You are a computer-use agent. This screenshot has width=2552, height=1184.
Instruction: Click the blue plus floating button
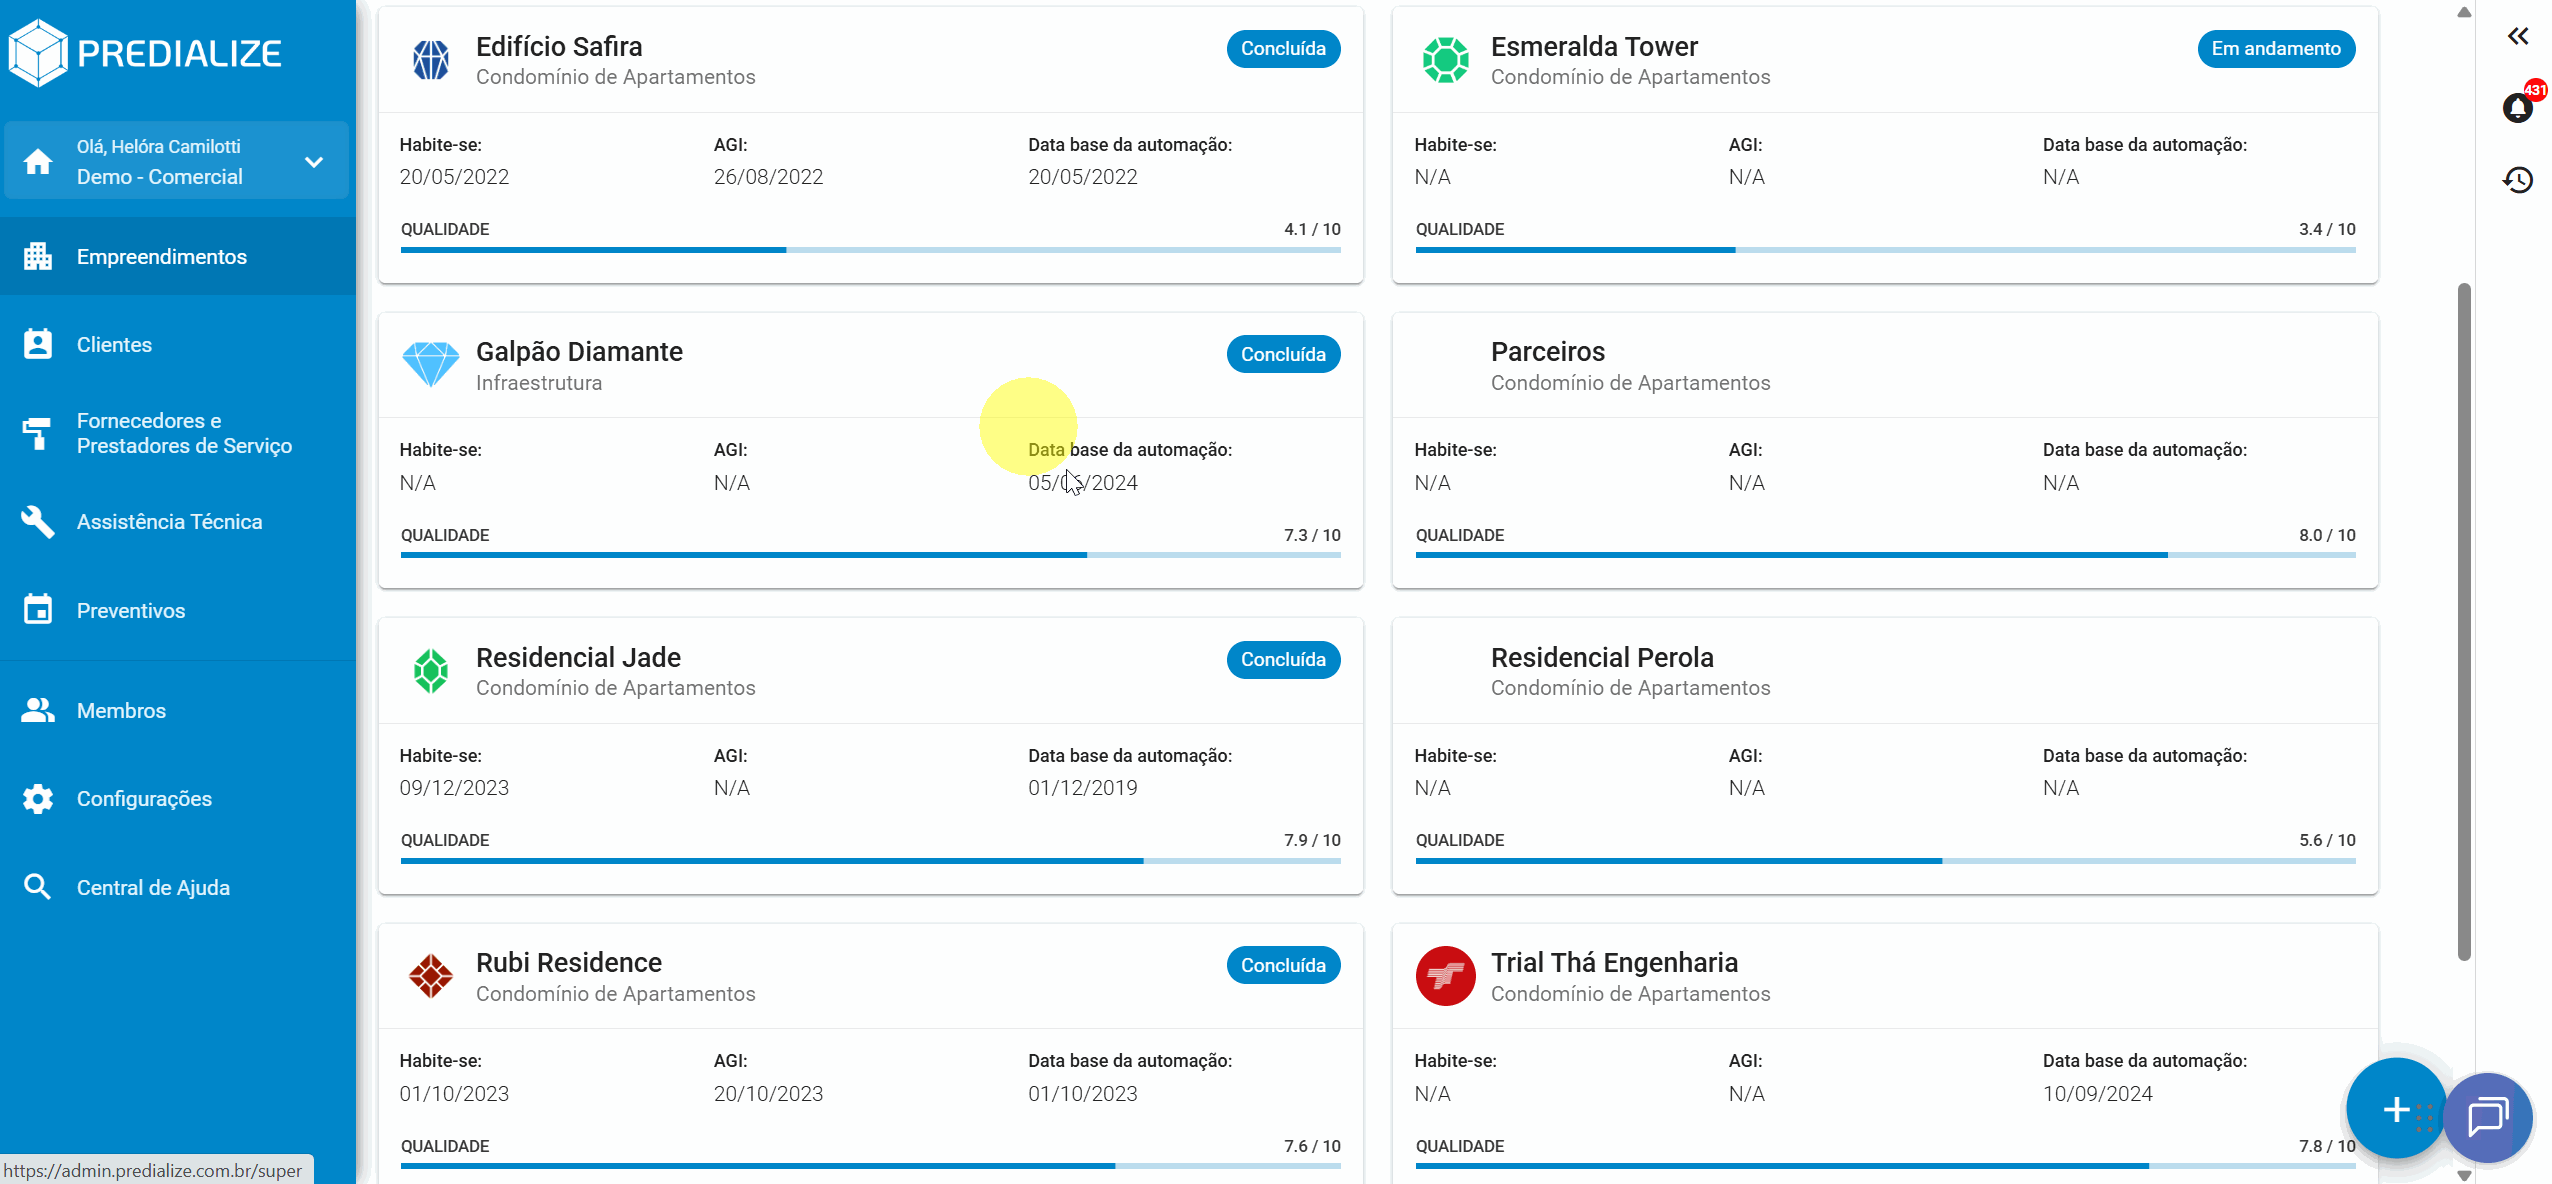tap(2395, 1109)
